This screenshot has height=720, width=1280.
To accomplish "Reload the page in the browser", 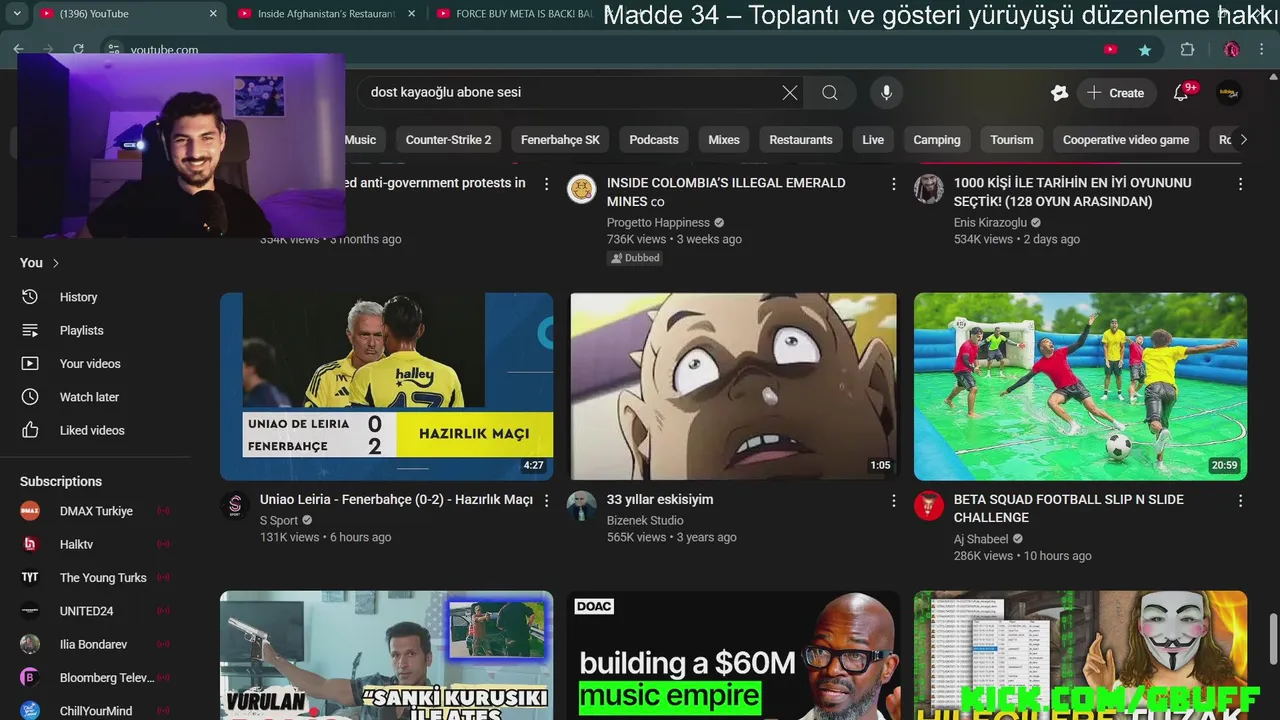I will 79,49.
